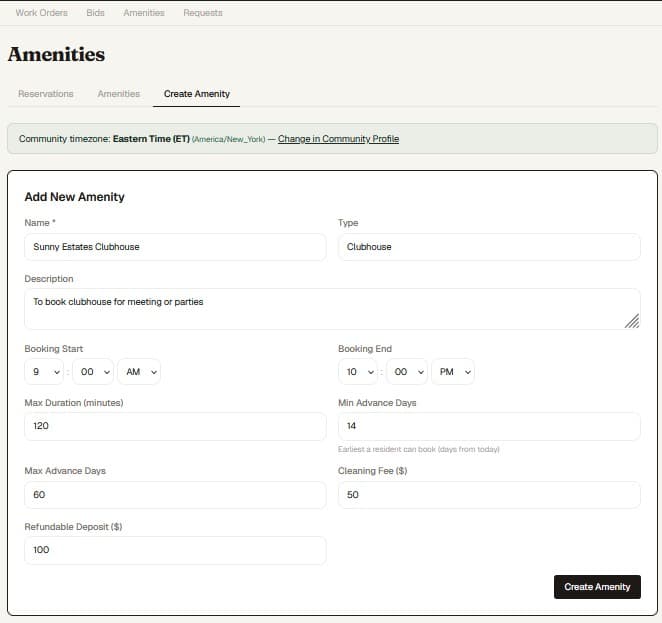Image resolution: width=662 pixels, height=623 pixels.
Task: Click the Max Duration (minutes) label
Action: (x=74, y=403)
